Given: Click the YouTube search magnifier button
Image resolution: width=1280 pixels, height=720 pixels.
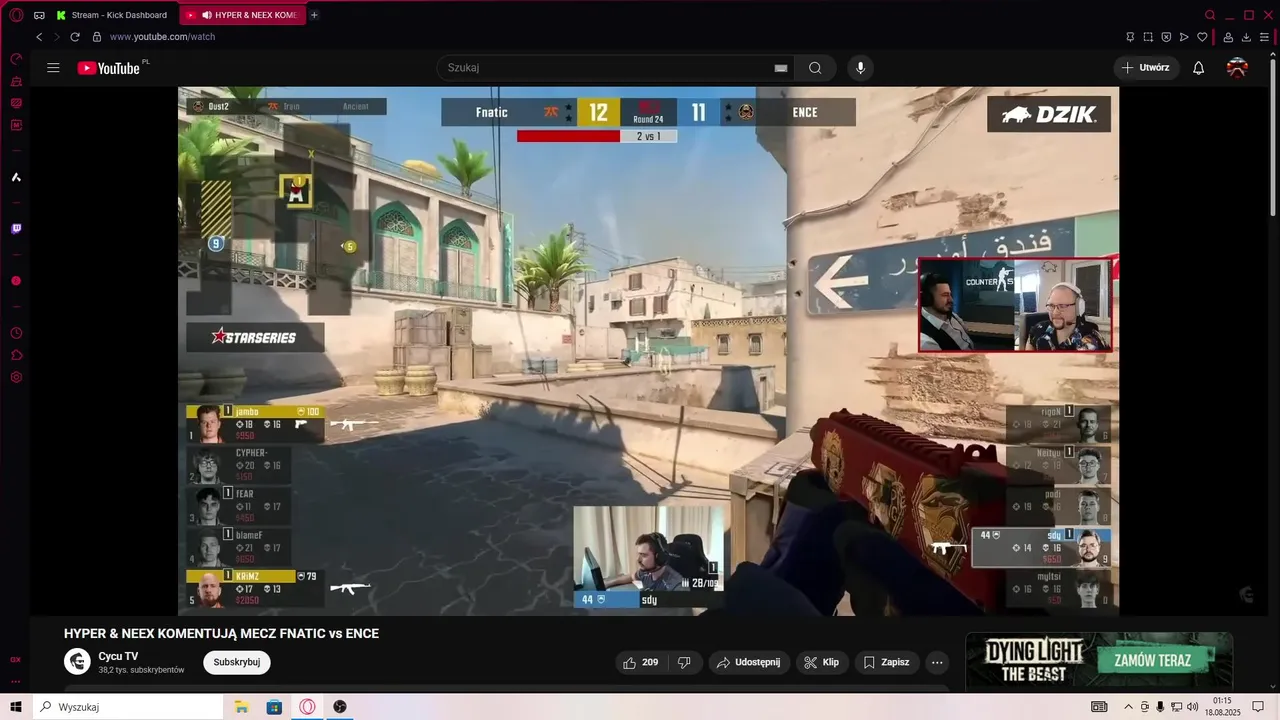Looking at the screenshot, I should (815, 68).
